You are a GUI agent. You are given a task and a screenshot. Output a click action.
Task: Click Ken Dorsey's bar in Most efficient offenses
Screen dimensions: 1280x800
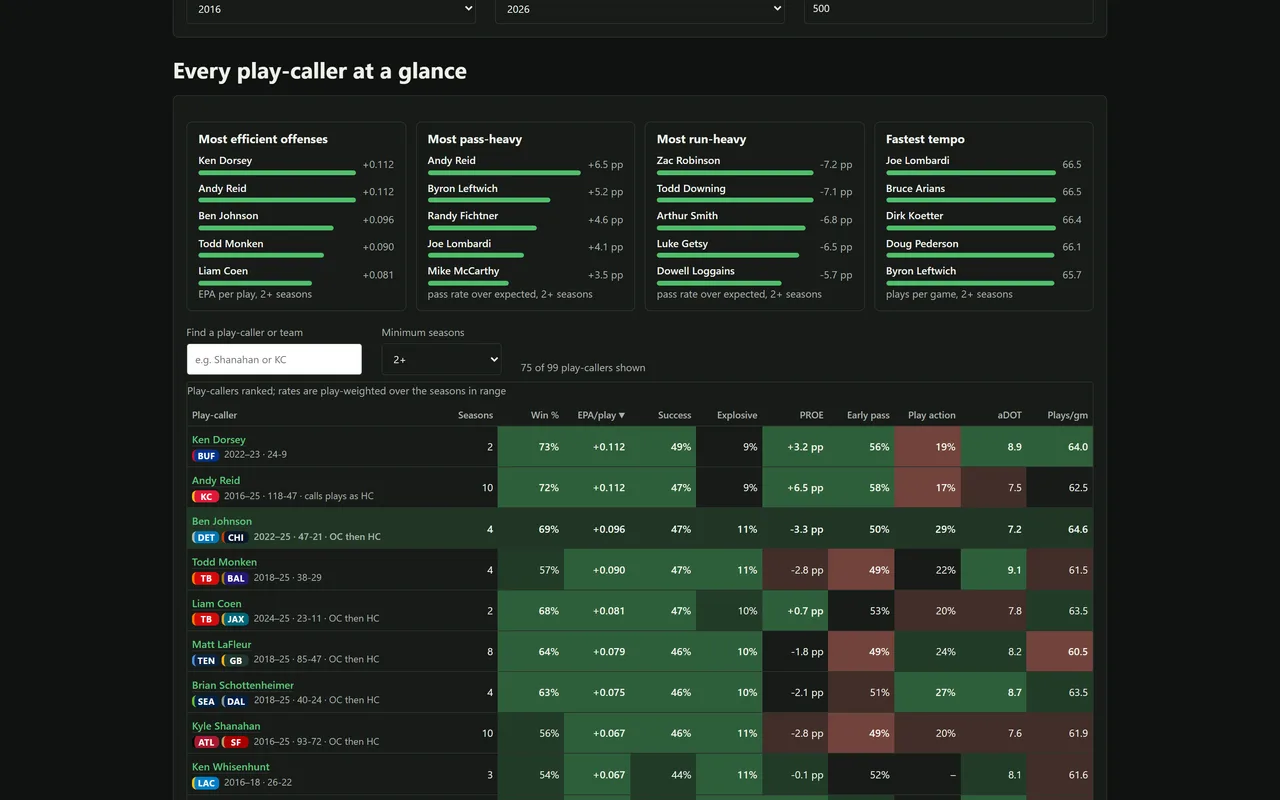(277, 173)
